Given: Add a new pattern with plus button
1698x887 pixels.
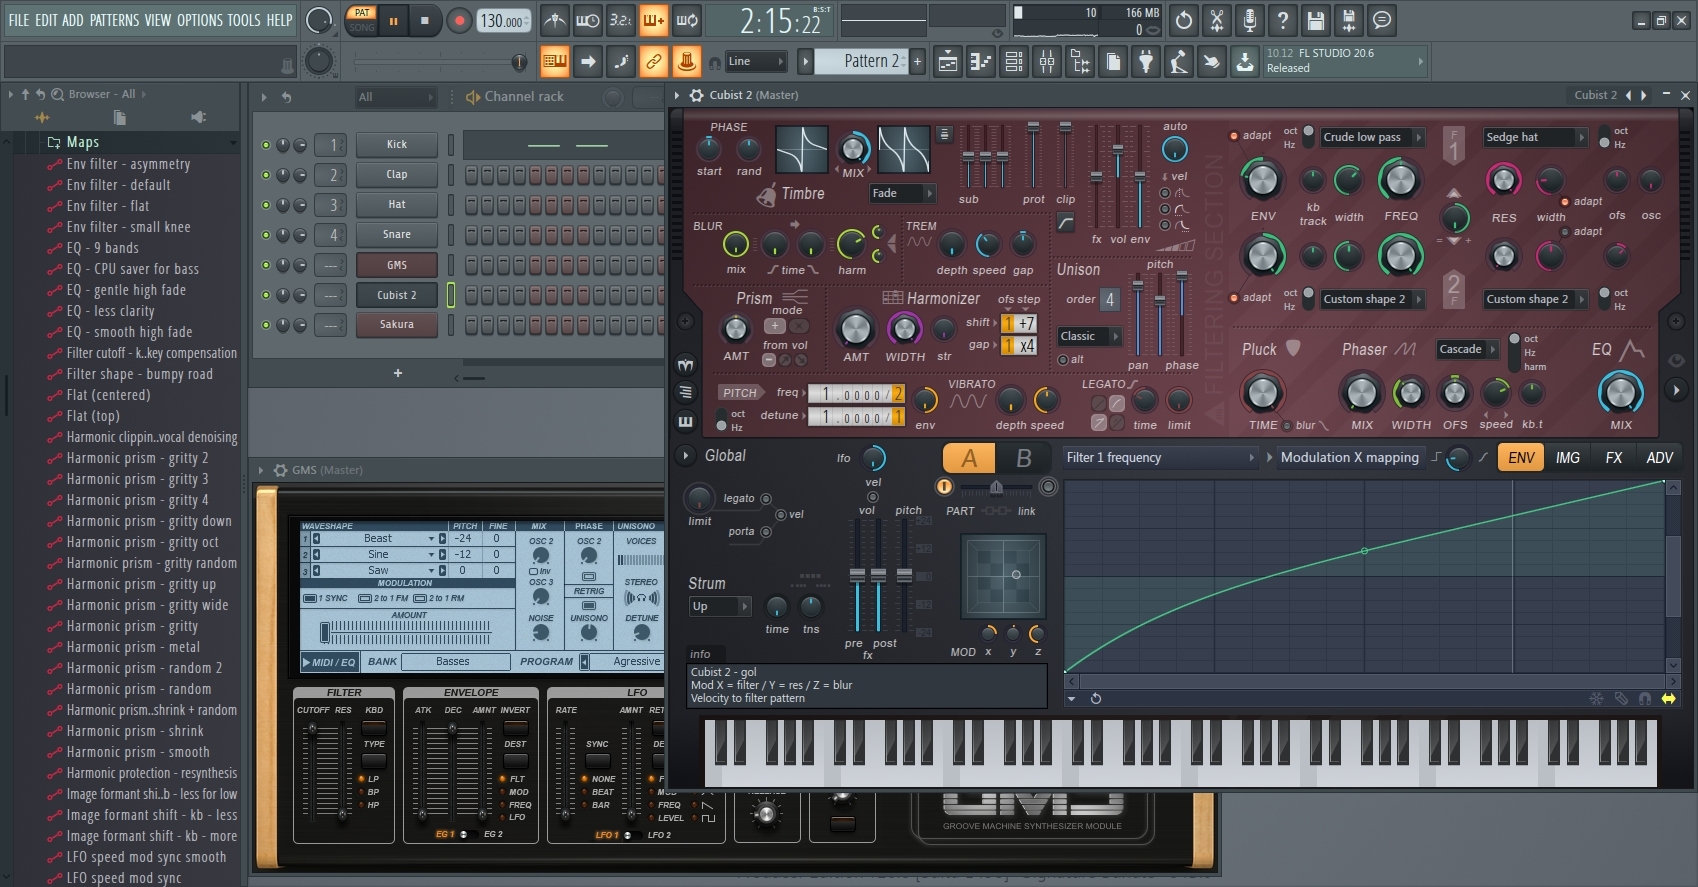Looking at the screenshot, I should [x=917, y=61].
